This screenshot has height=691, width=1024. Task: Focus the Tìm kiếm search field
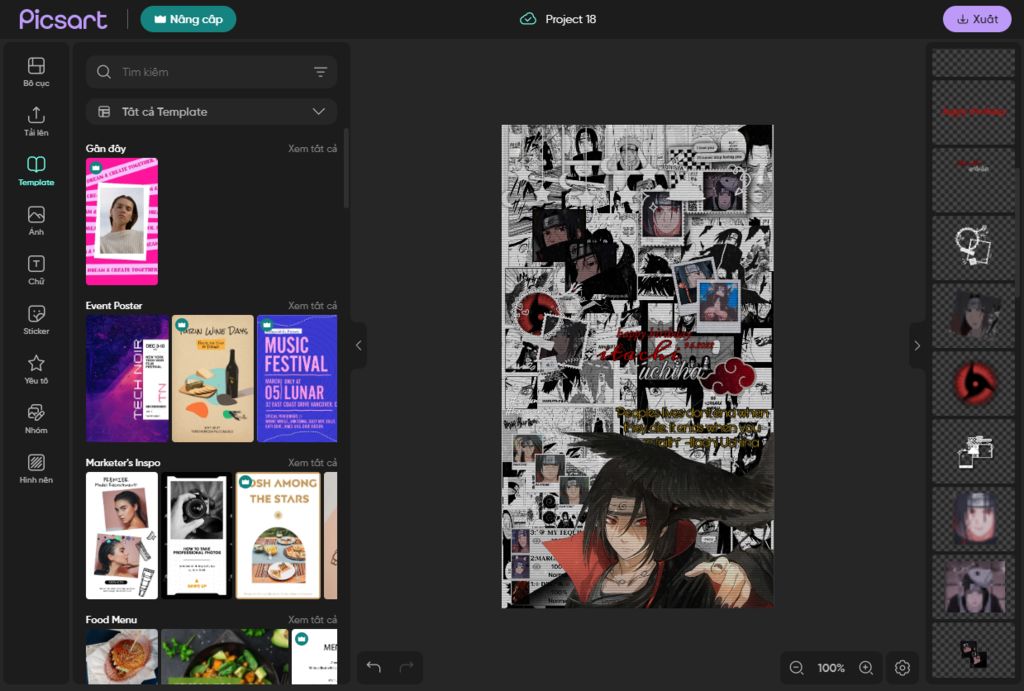pos(212,72)
